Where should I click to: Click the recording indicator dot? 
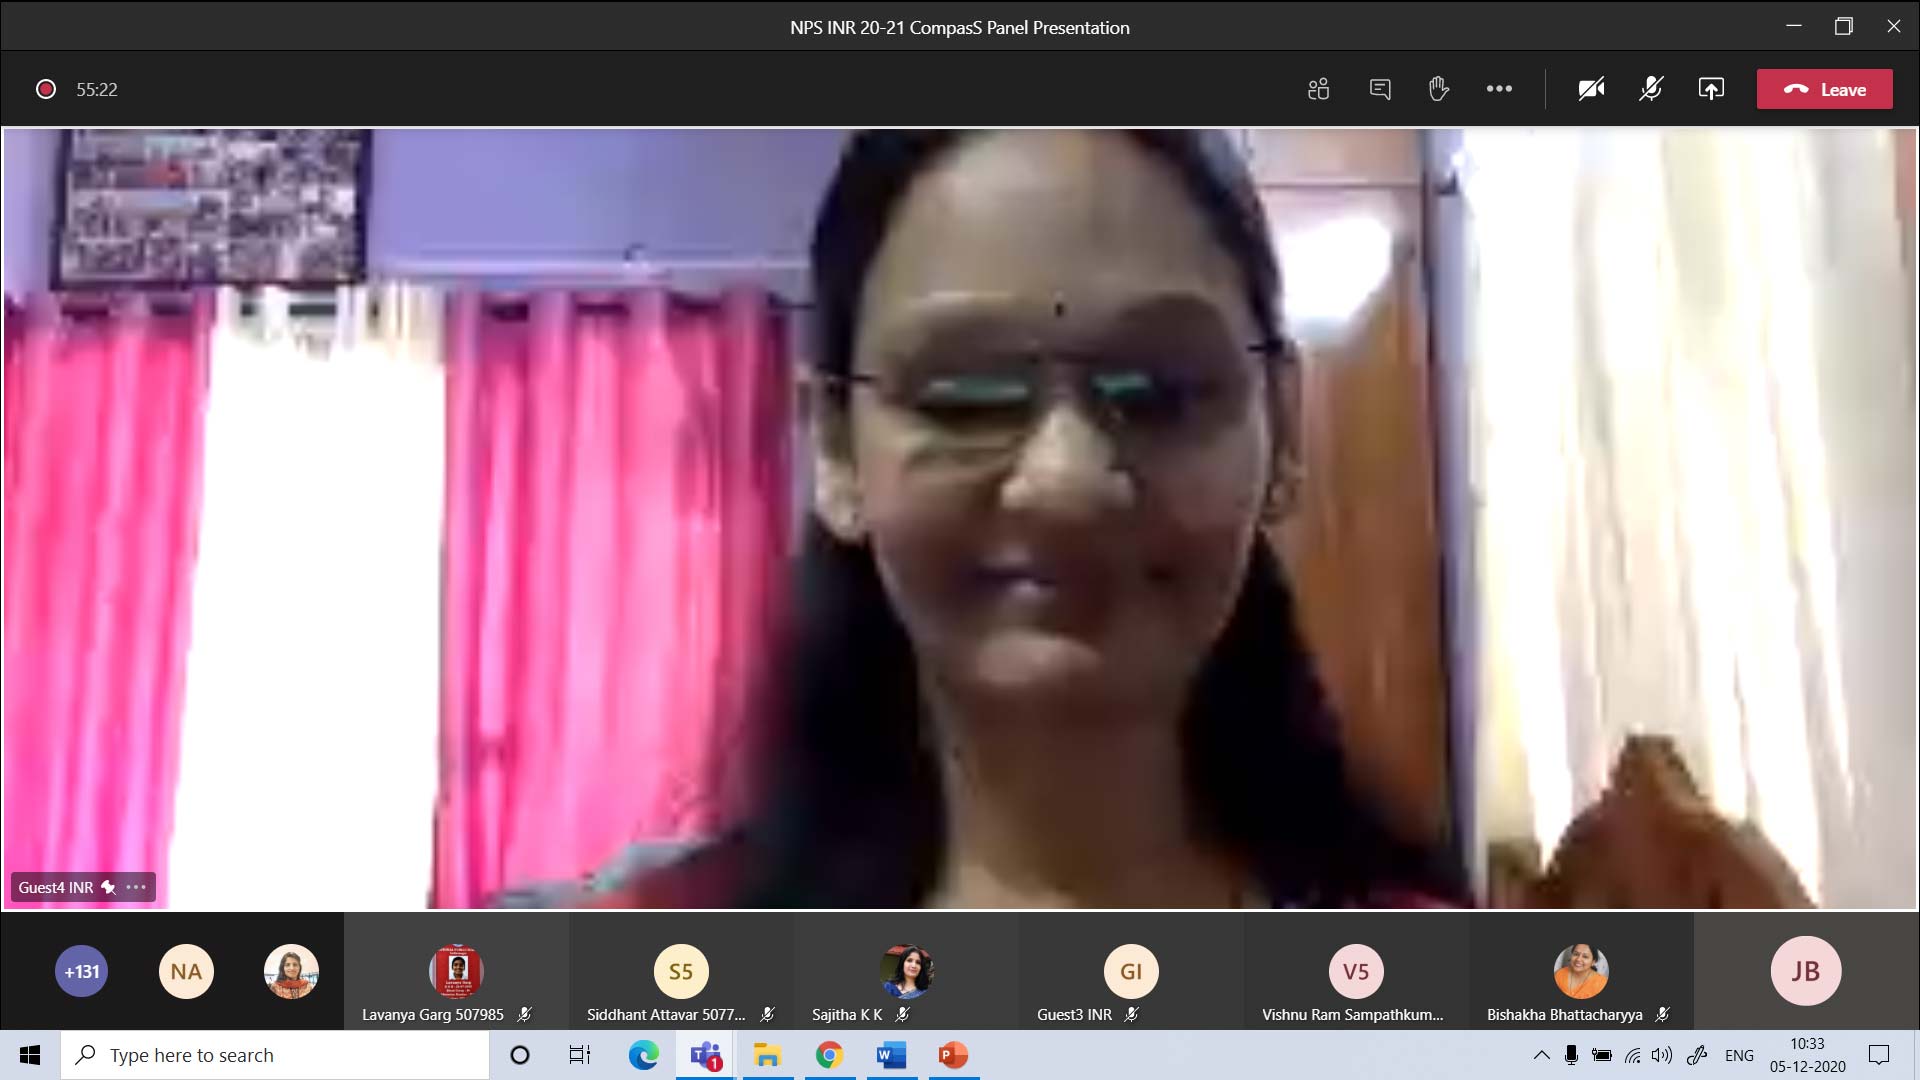coord(46,89)
